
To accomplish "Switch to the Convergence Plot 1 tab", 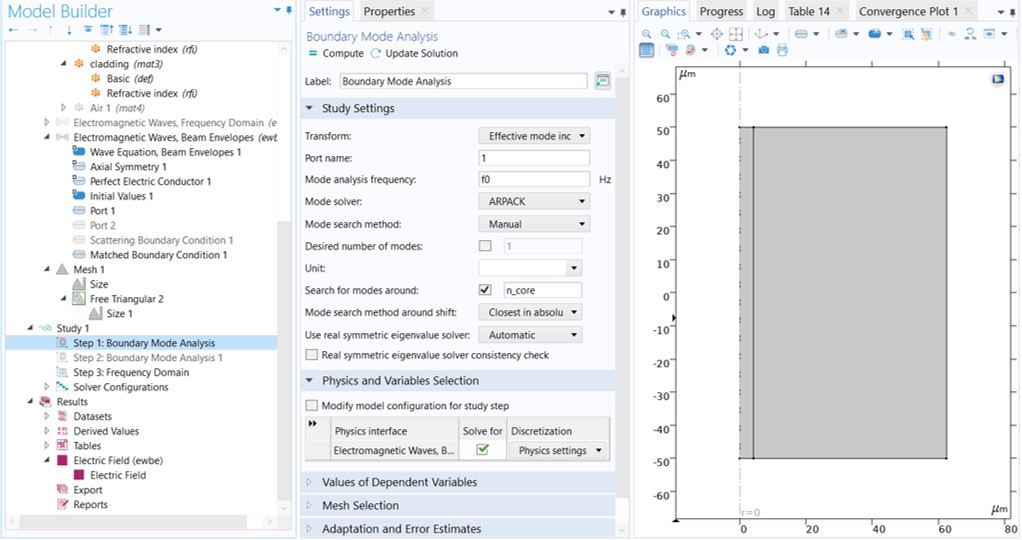I will 908,11.
